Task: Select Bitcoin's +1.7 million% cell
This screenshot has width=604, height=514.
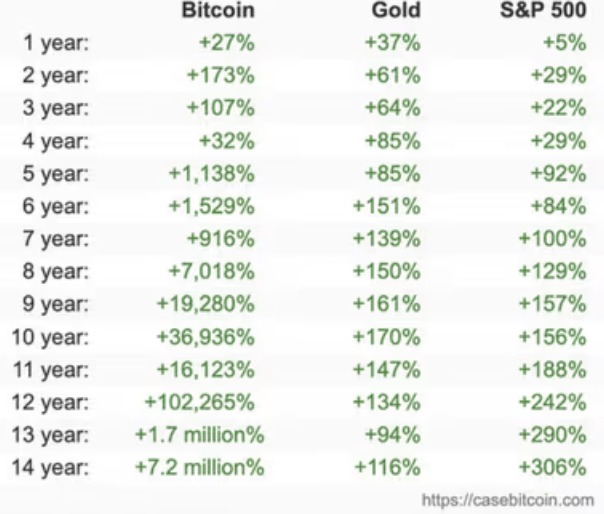Action: [x=199, y=435]
